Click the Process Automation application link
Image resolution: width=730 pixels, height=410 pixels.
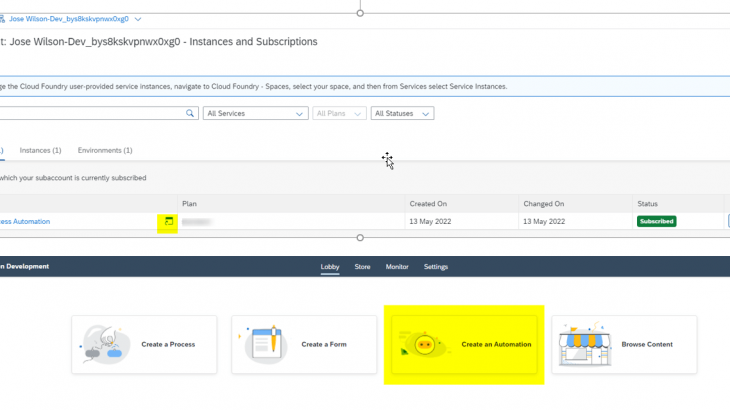25,221
